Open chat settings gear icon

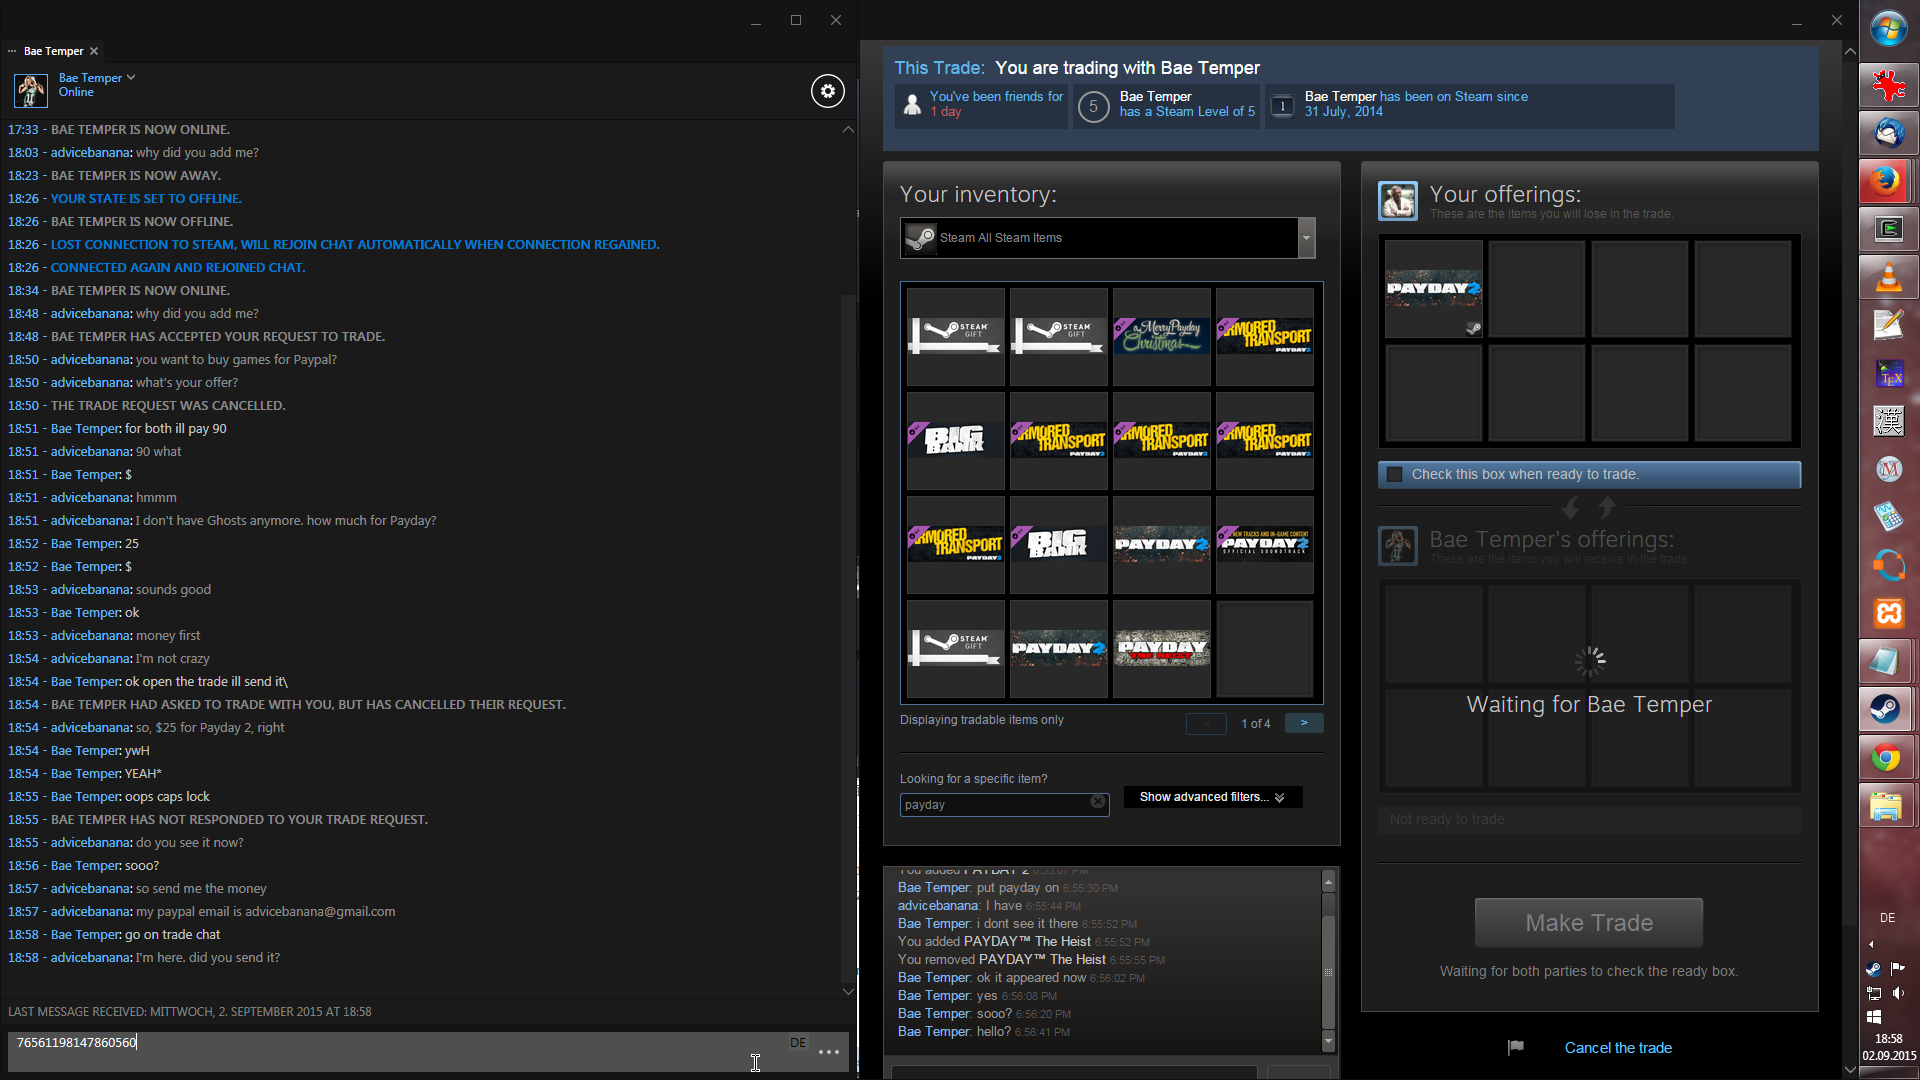[x=827, y=92]
